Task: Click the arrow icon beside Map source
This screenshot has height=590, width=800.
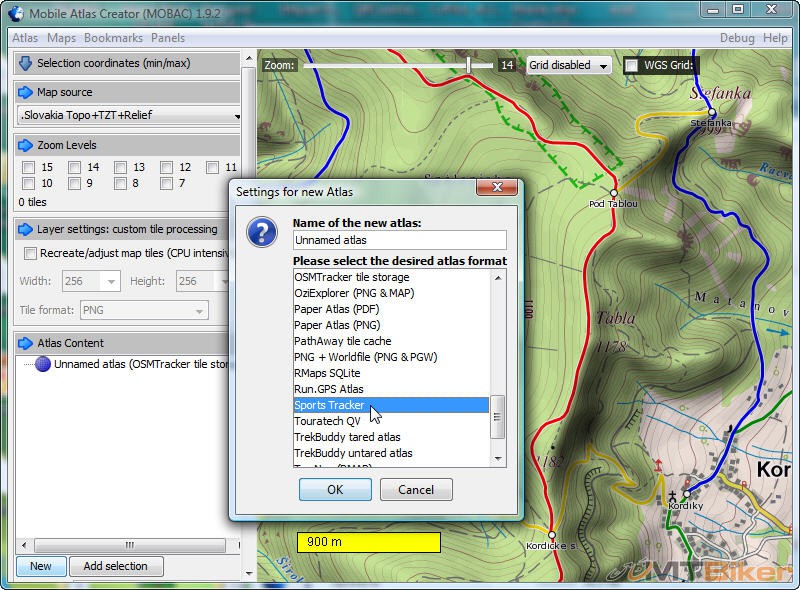Action: pos(26,92)
